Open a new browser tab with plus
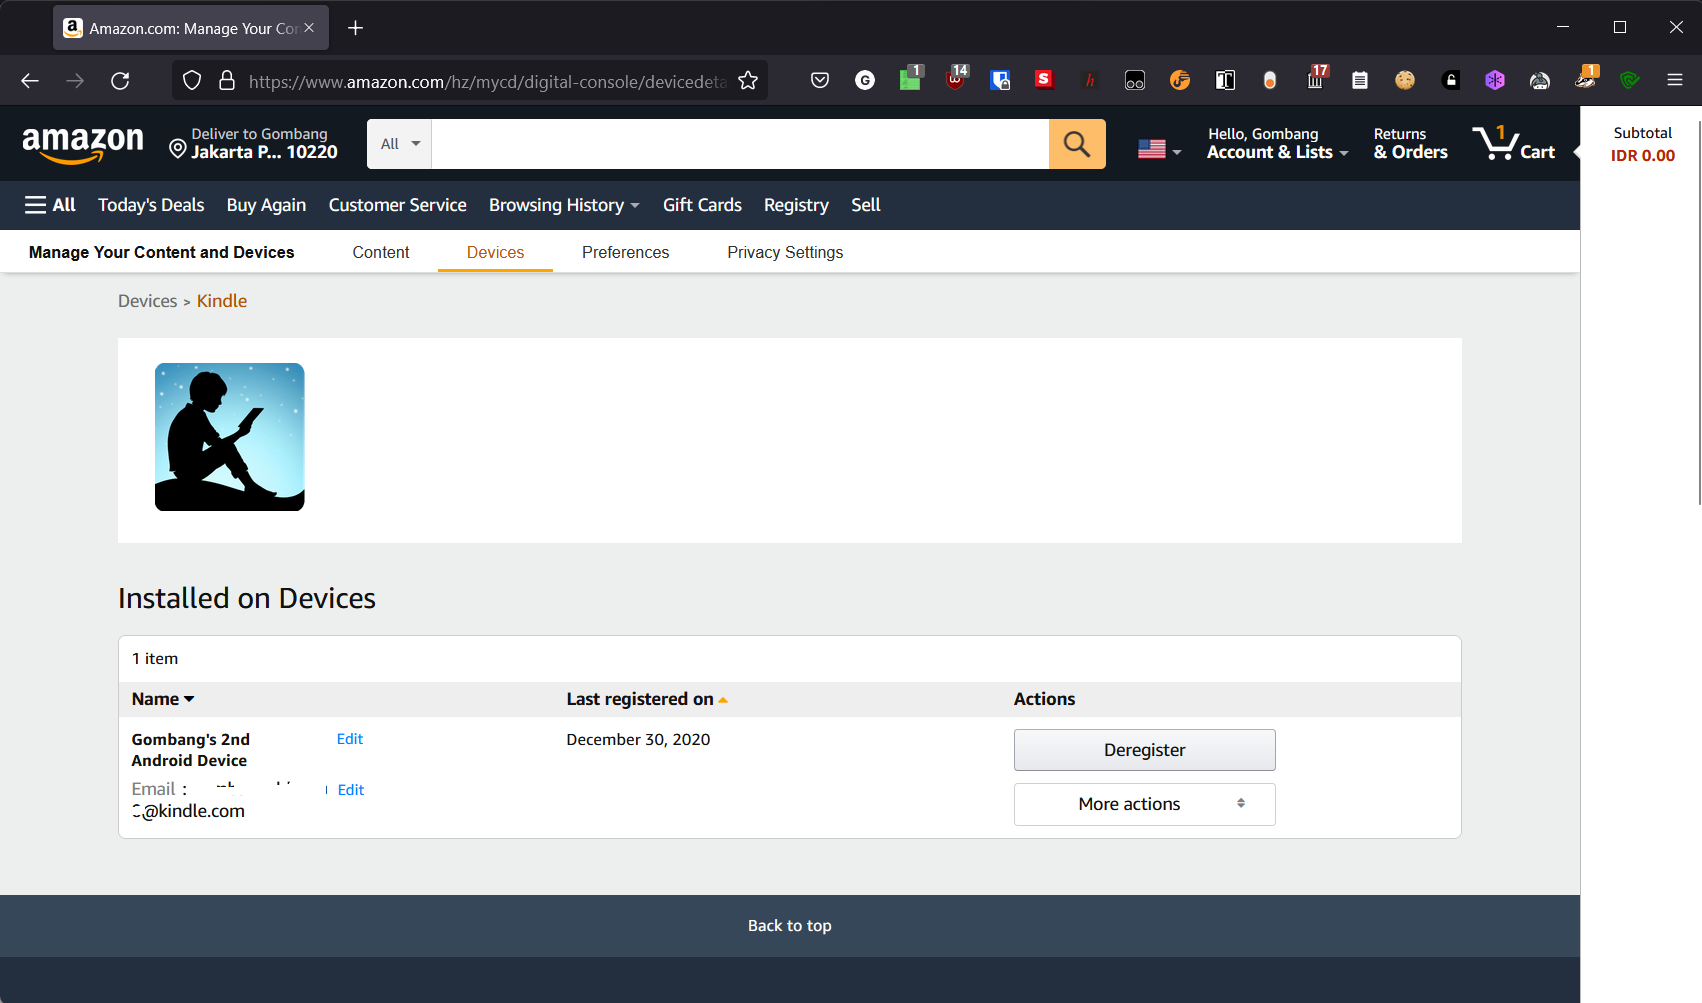This screenshot has width=1702, height=1003. point(355,28)
